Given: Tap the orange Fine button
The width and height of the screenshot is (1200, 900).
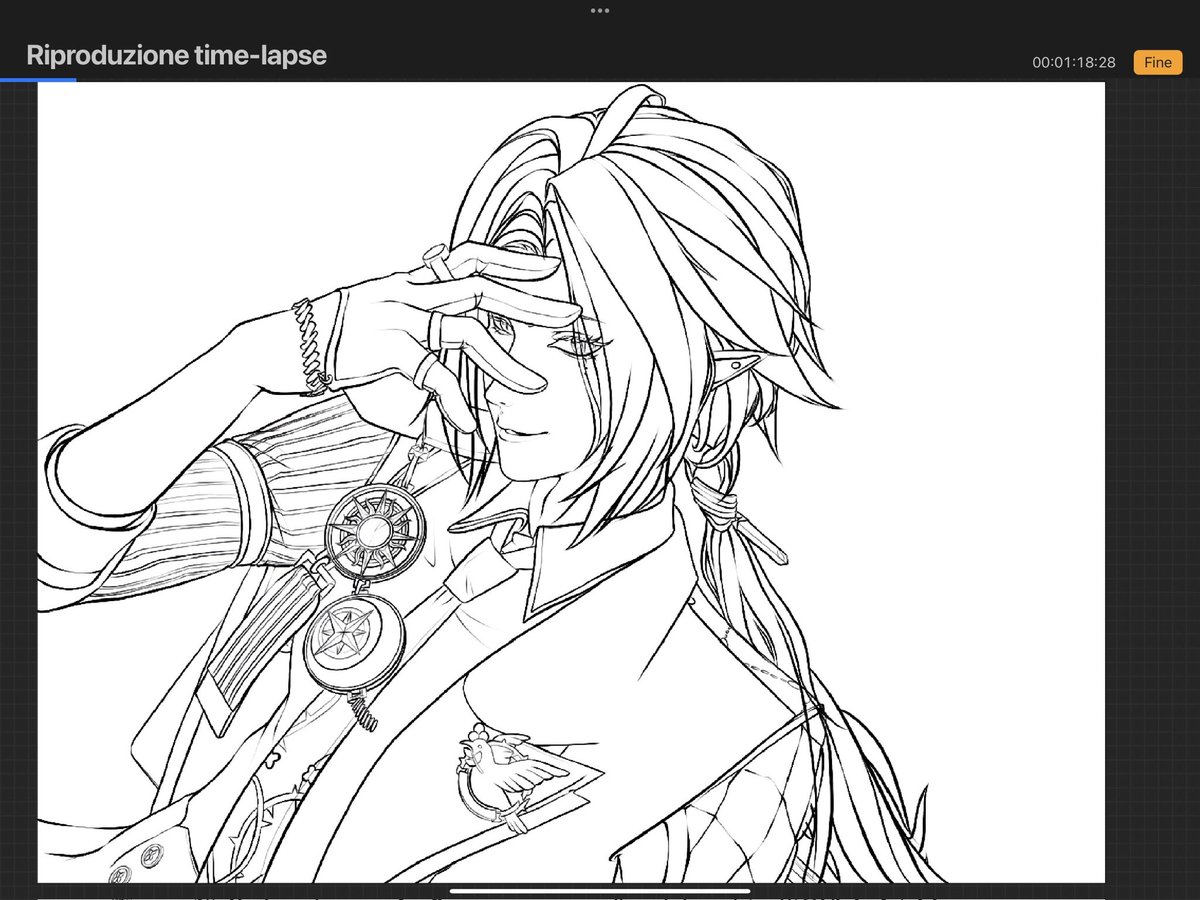Looking at the screenshot, I should tap(1157, 62).
